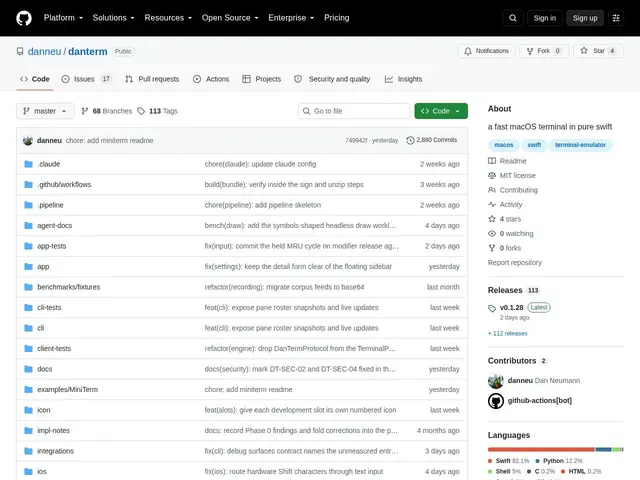Switch to the Pull requests tab
This screenshot has height=480, width=640.
[152, 79]
